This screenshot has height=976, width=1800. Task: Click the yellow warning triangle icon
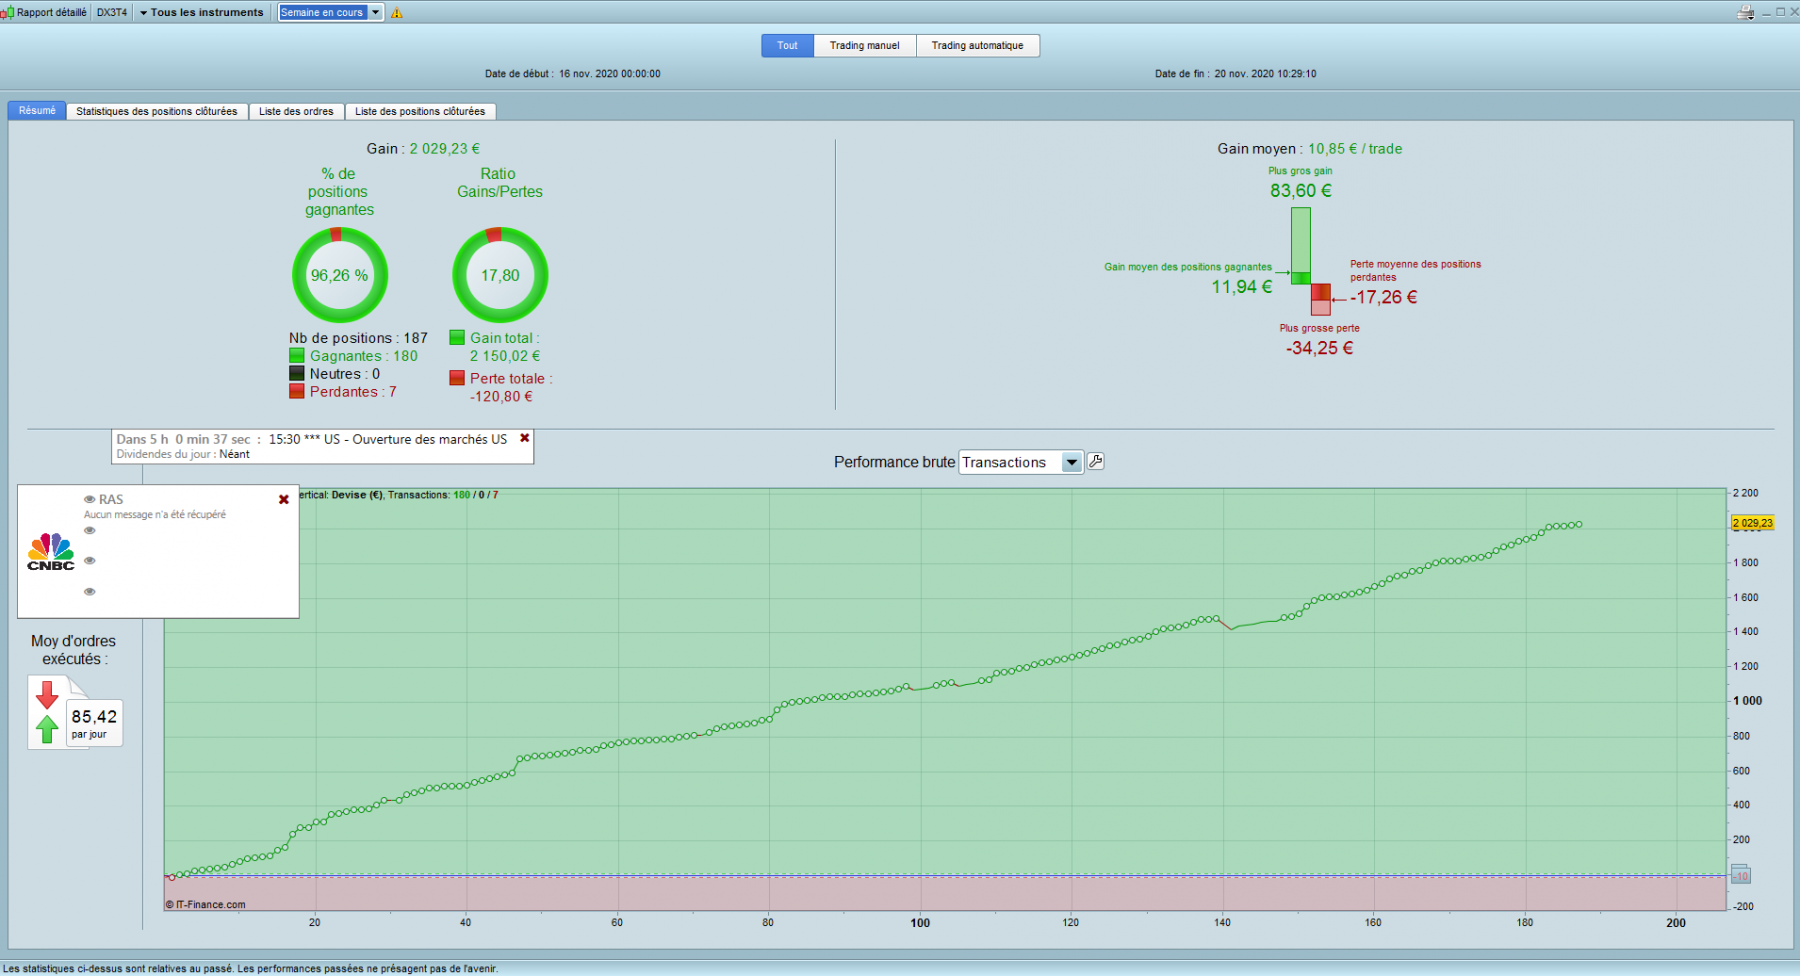click(x=397, y=13)
